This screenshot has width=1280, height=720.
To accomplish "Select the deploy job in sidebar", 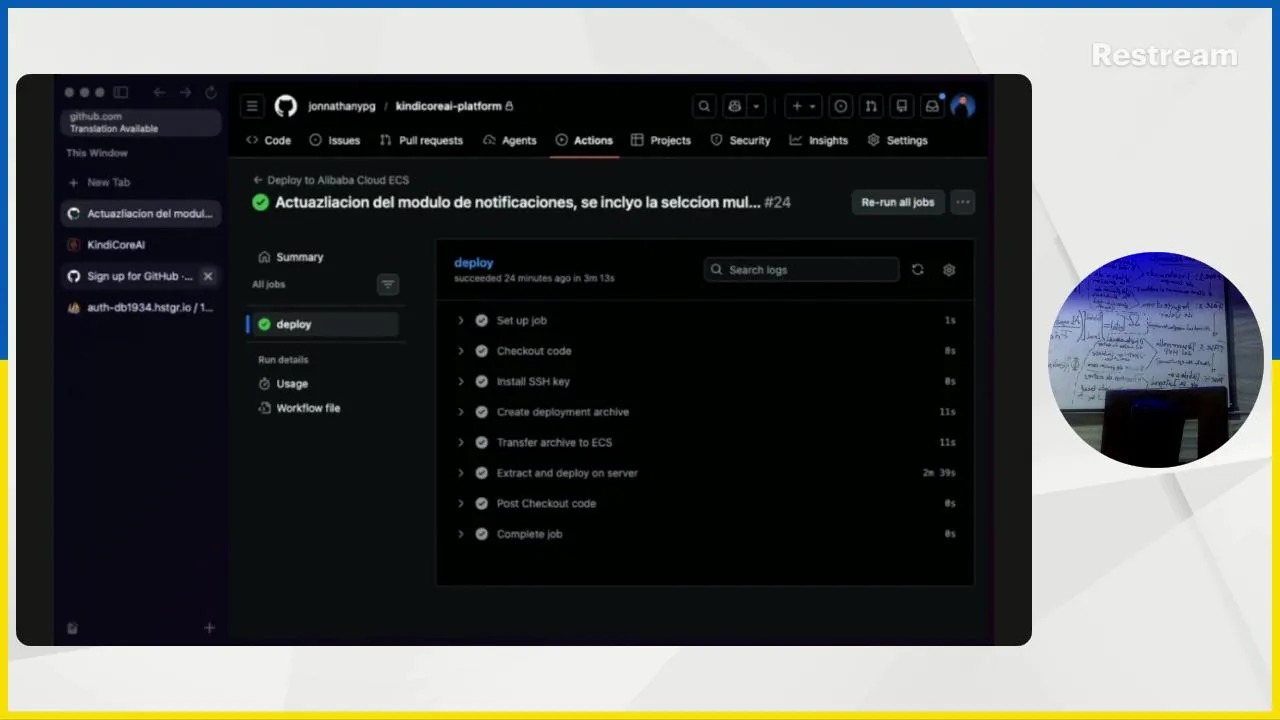I will [x=322, y=324].
